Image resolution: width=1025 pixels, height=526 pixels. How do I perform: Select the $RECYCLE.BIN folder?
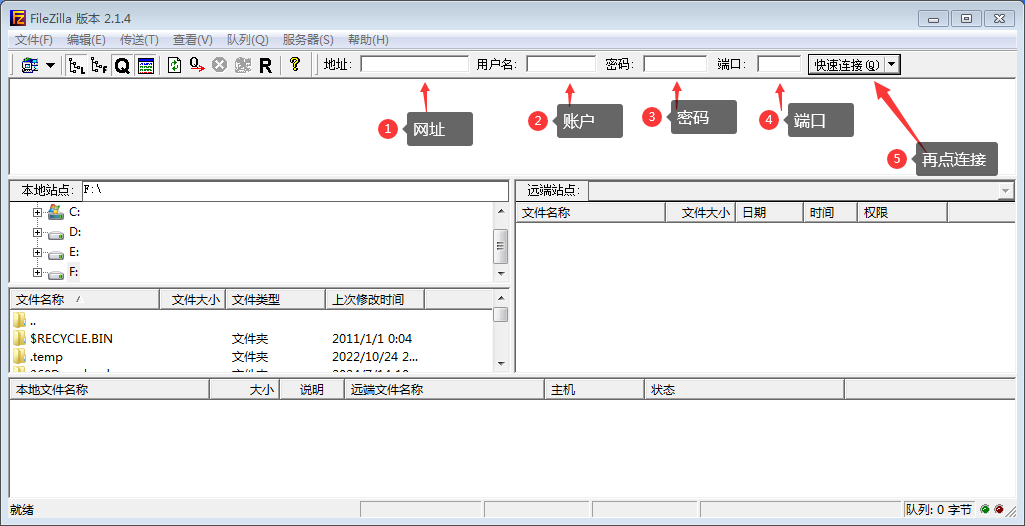(x=71, y=338)
